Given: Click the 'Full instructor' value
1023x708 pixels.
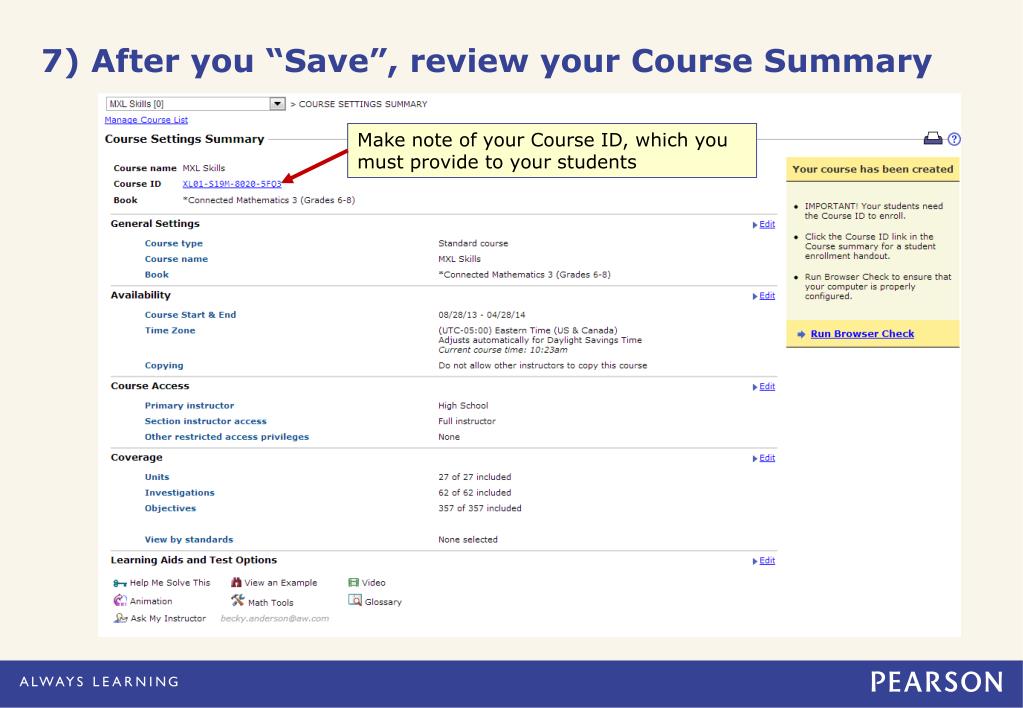Looking at the screenshot, I should tap(466, 421).
